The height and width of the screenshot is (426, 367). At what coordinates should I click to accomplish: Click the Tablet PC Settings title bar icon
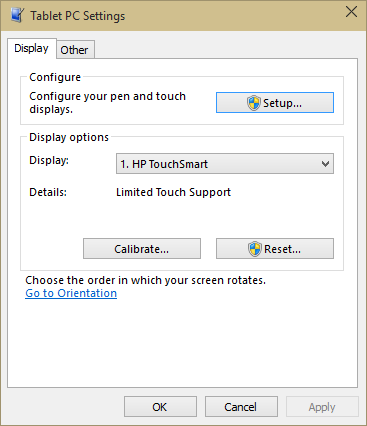pyautogui.click(x=17, y=15)
